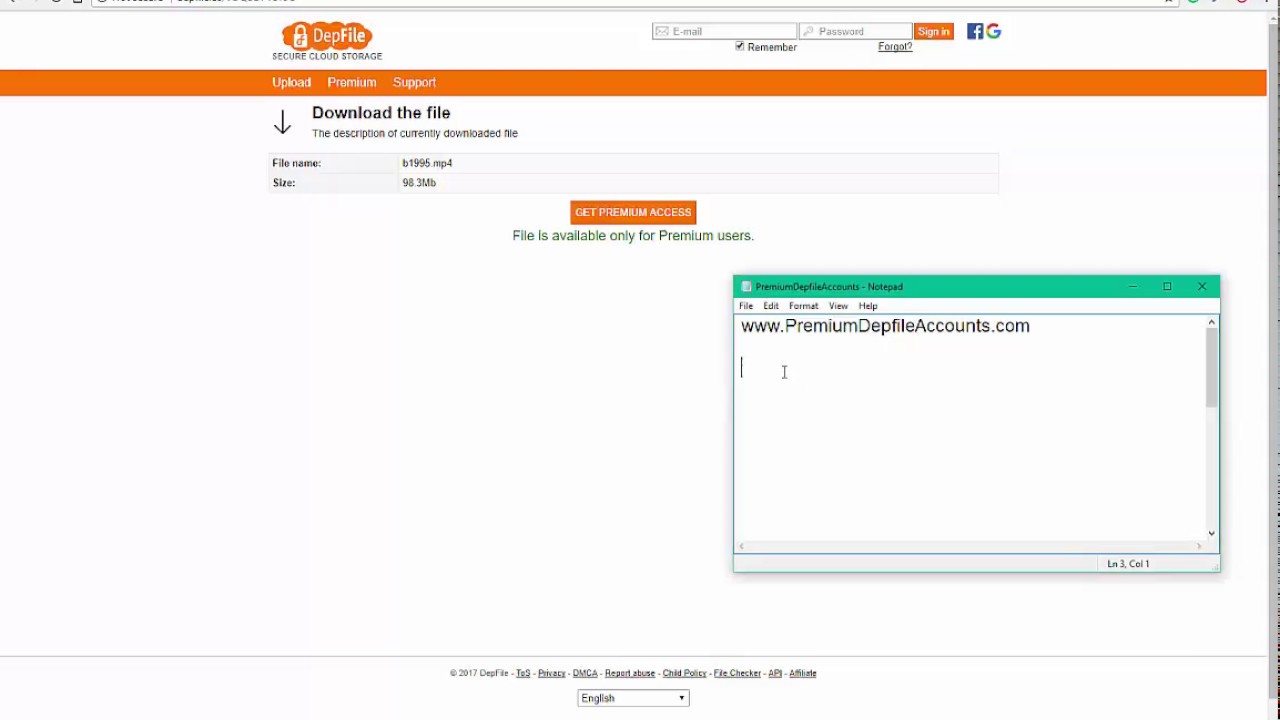Open the Notepad Edit menu
Screen dimensions: 1280x720
[771, 306]
